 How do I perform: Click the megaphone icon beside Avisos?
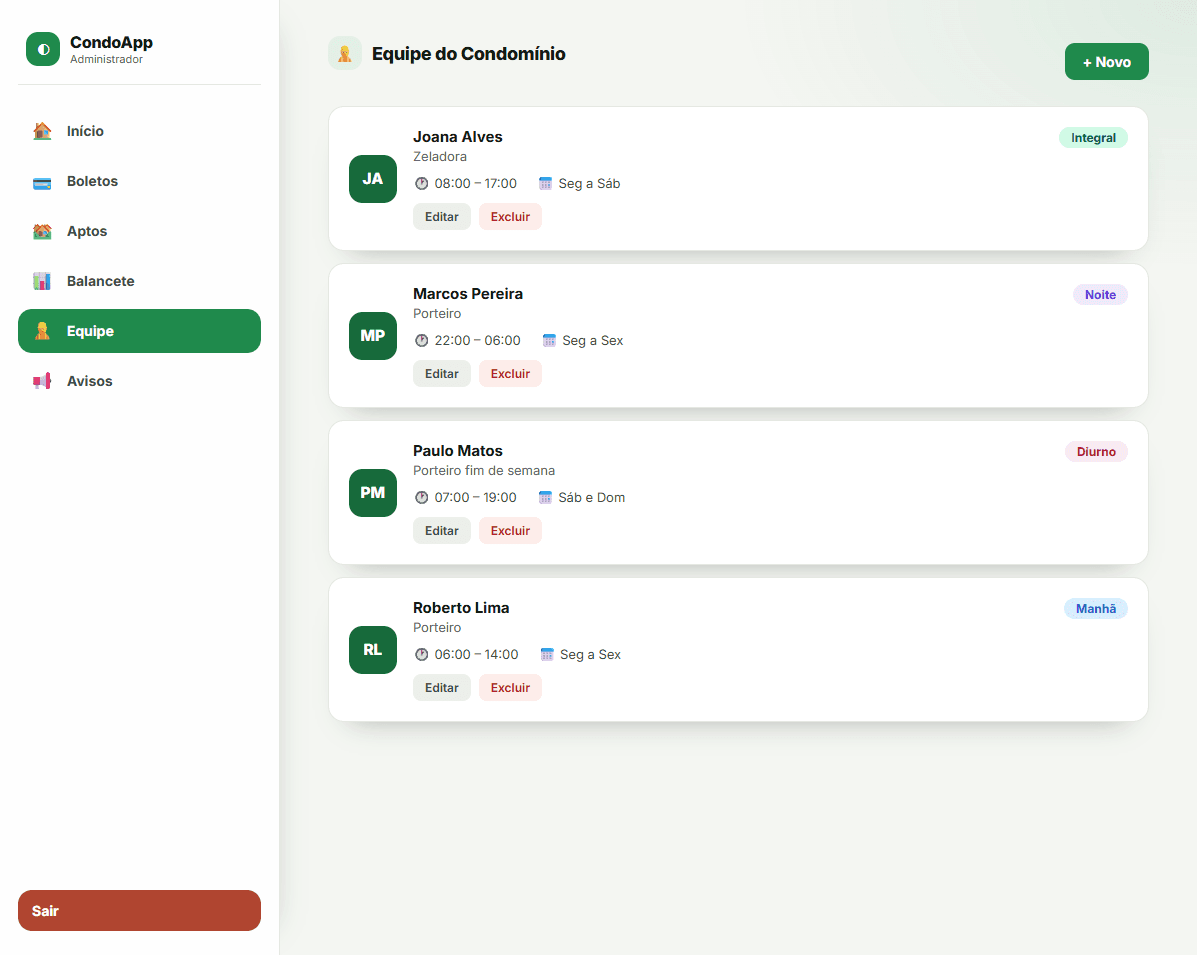[42, 381]
